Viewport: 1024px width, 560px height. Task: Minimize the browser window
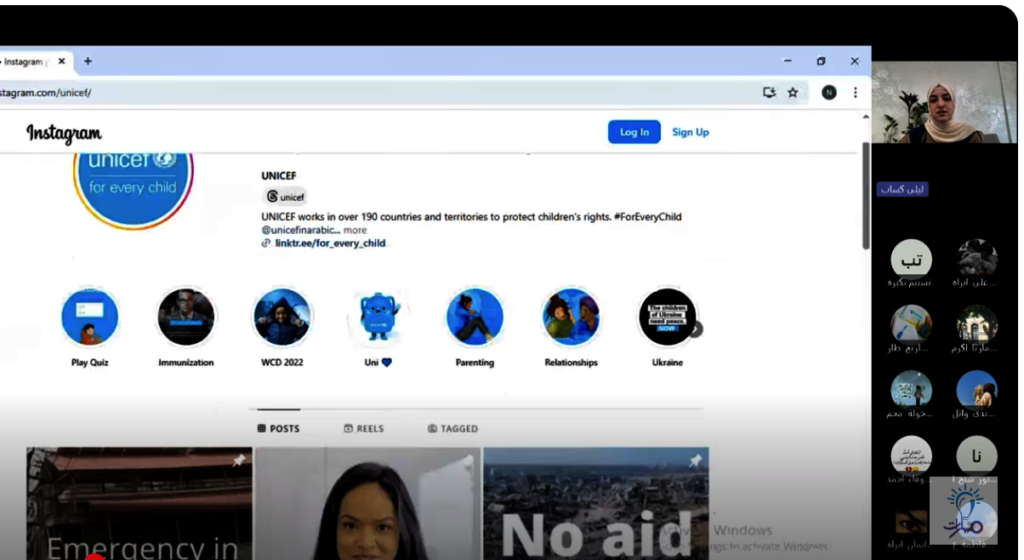pos(788,61)
